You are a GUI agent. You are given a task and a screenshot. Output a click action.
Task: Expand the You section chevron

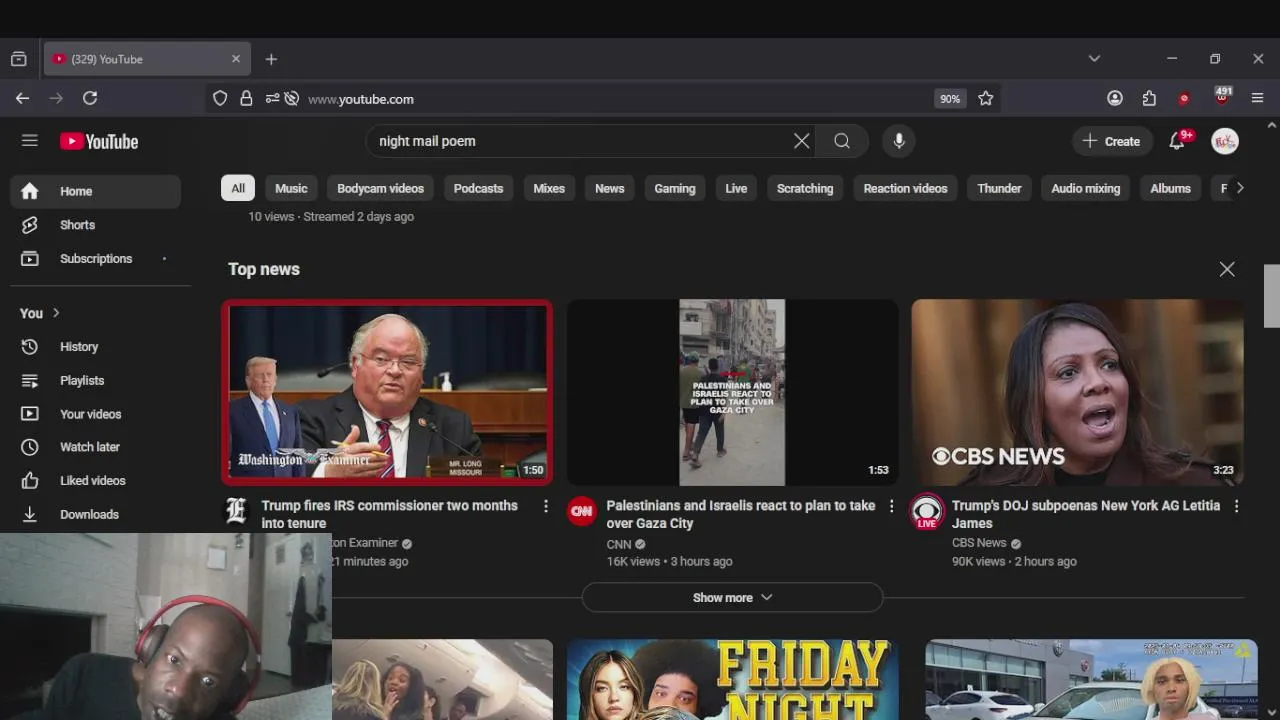point(56,313)
